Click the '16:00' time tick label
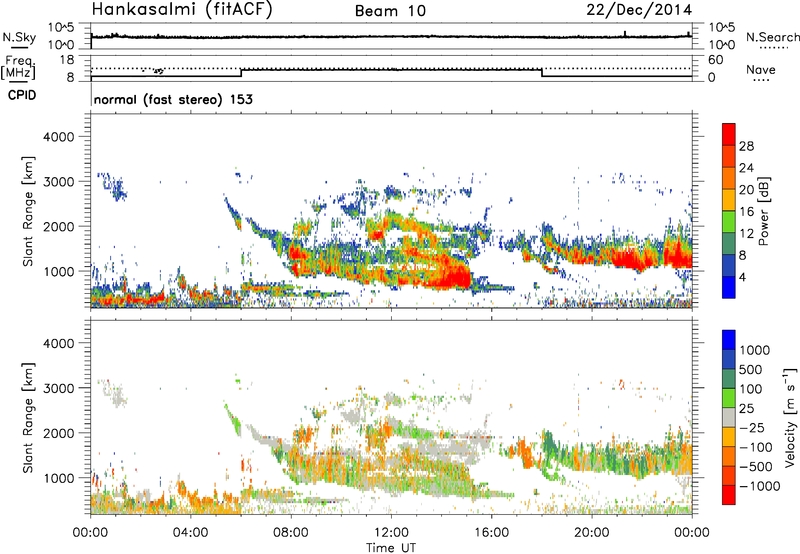800x554 pixels. coord(491,533)
